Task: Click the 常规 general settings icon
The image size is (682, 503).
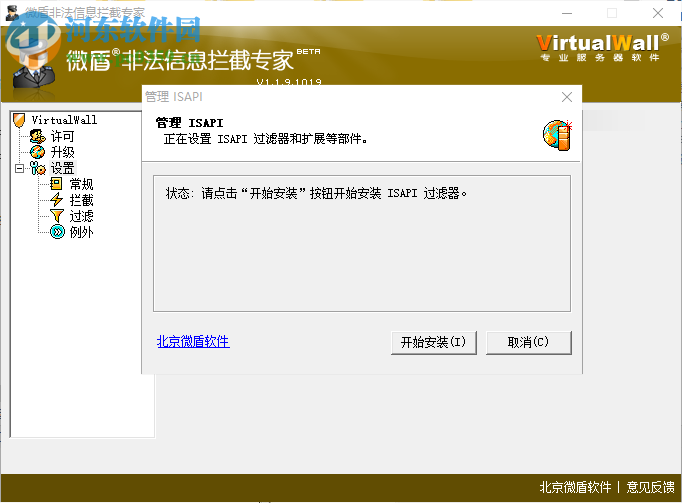Action: [57, 184]
